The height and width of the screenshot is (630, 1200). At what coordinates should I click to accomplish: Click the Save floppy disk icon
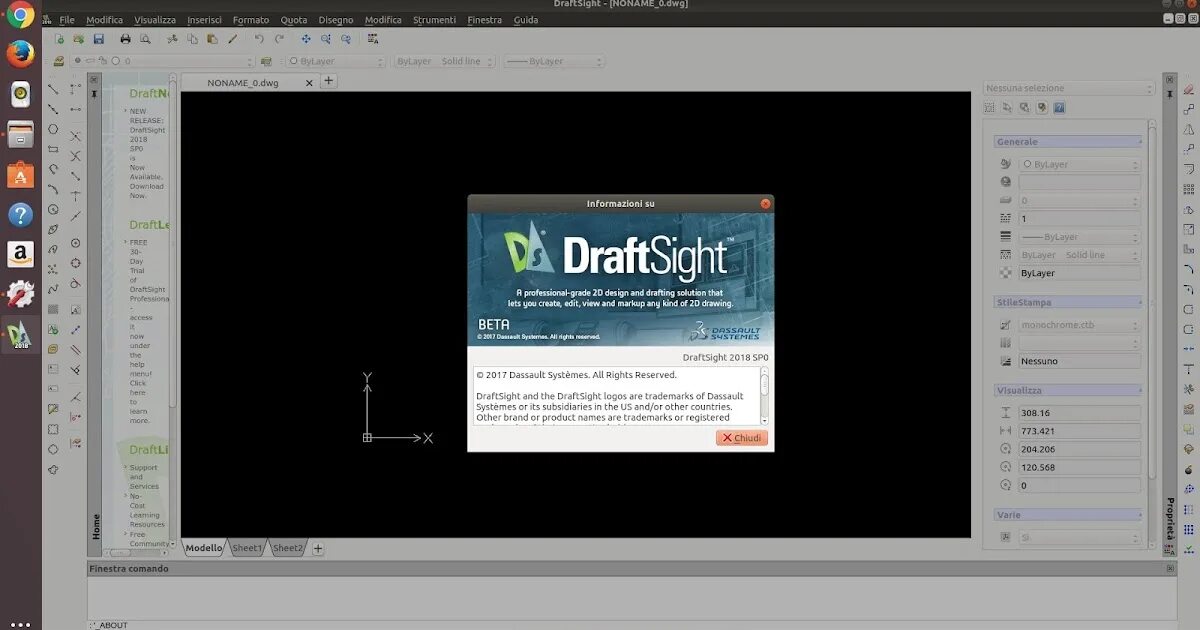[98, 39]
